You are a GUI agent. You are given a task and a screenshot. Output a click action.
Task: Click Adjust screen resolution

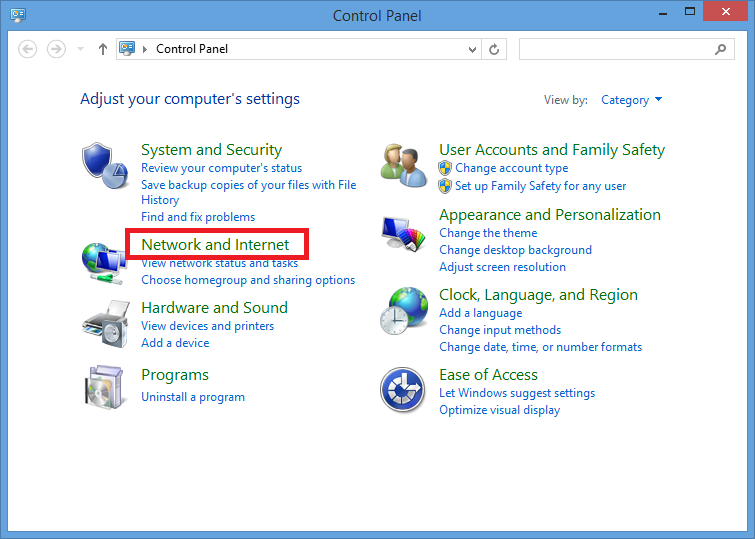pos(502,267)
